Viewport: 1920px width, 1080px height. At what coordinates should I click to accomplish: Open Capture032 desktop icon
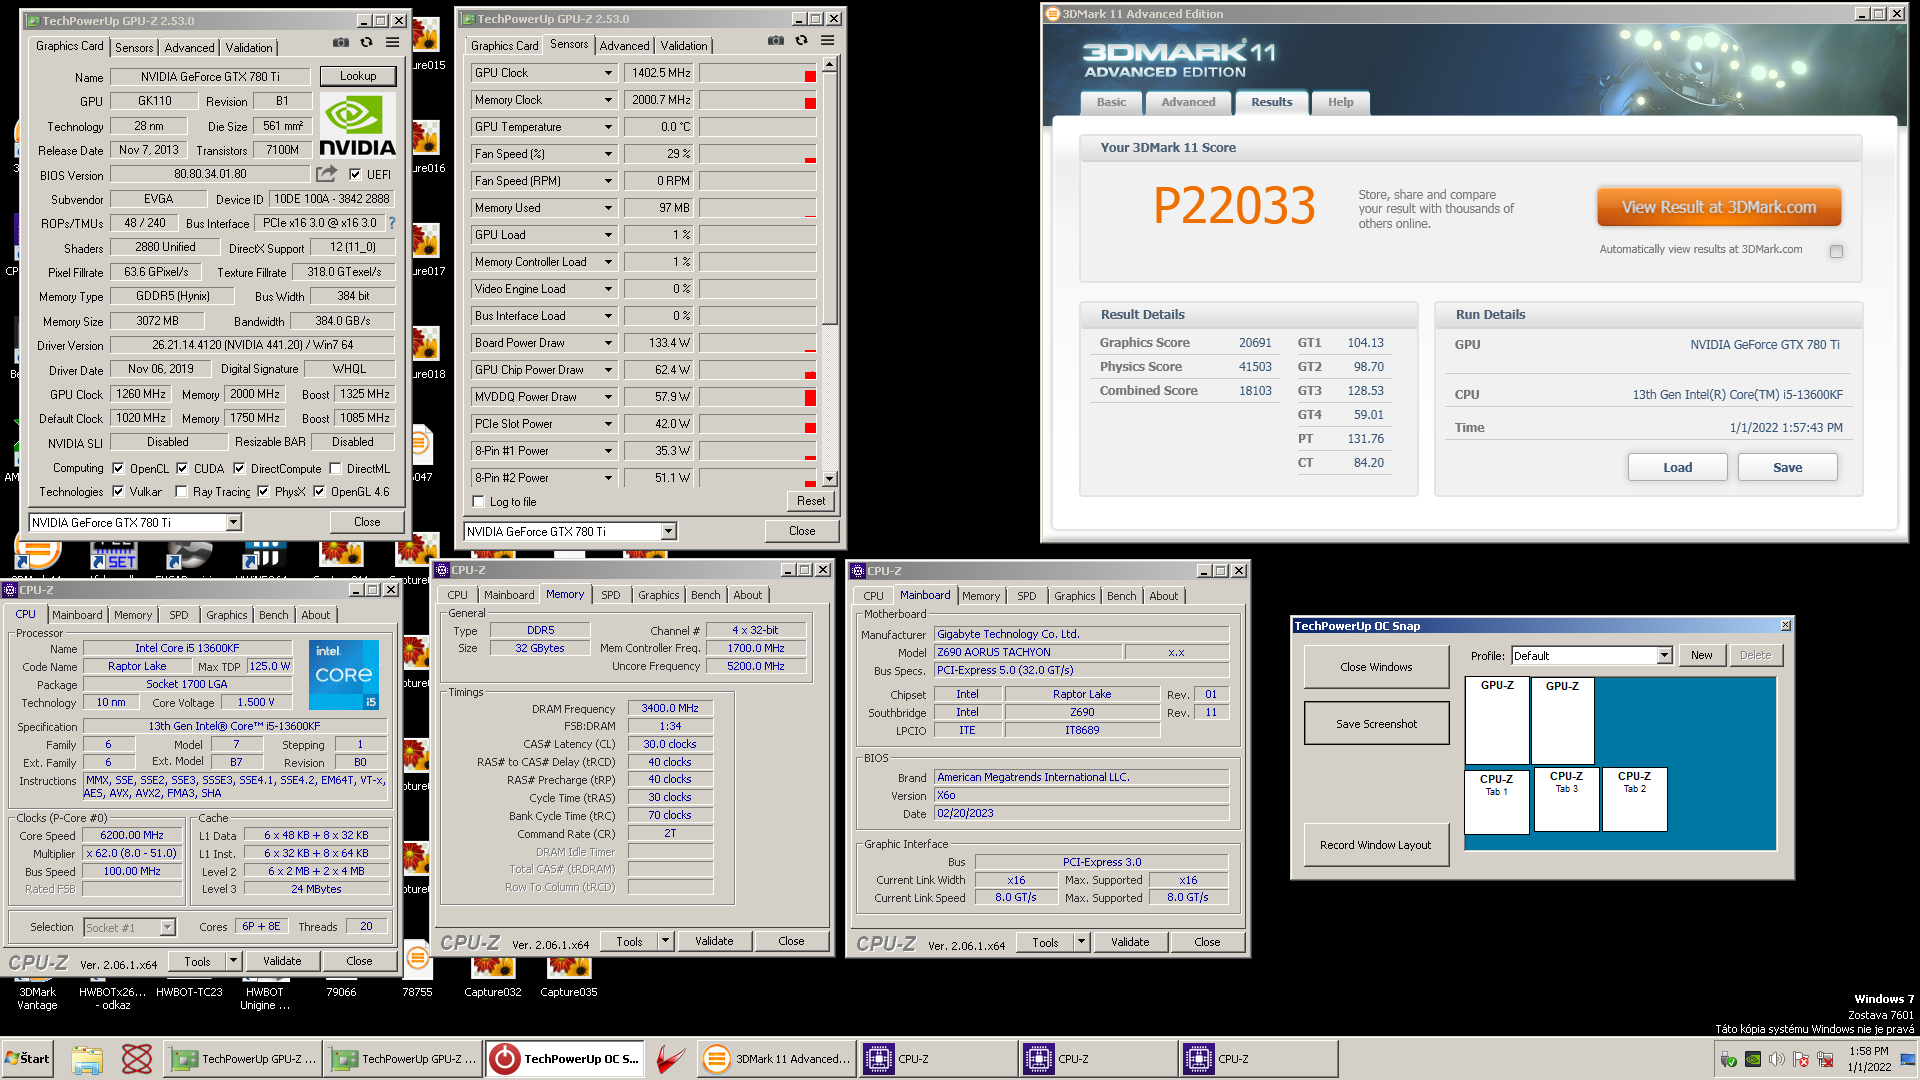tap(493, 977)
